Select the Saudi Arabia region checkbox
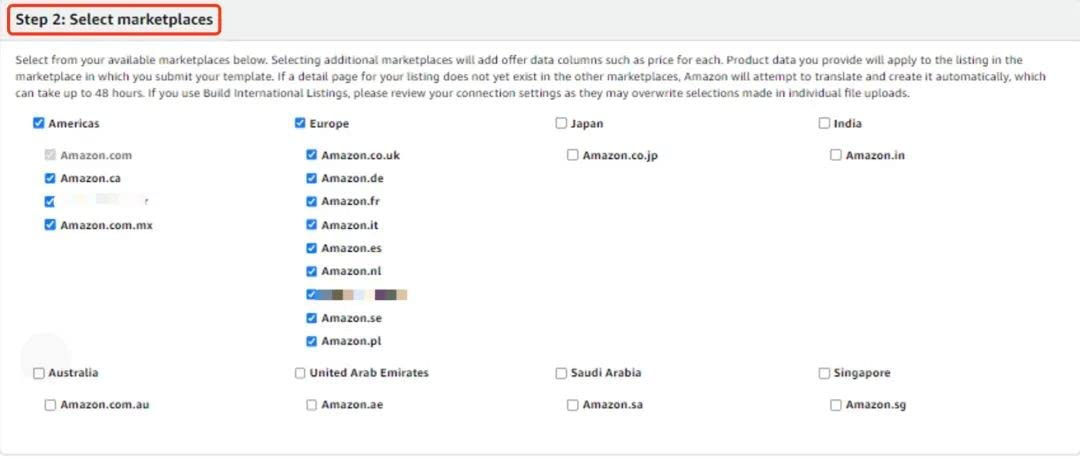 pos(561,373)
